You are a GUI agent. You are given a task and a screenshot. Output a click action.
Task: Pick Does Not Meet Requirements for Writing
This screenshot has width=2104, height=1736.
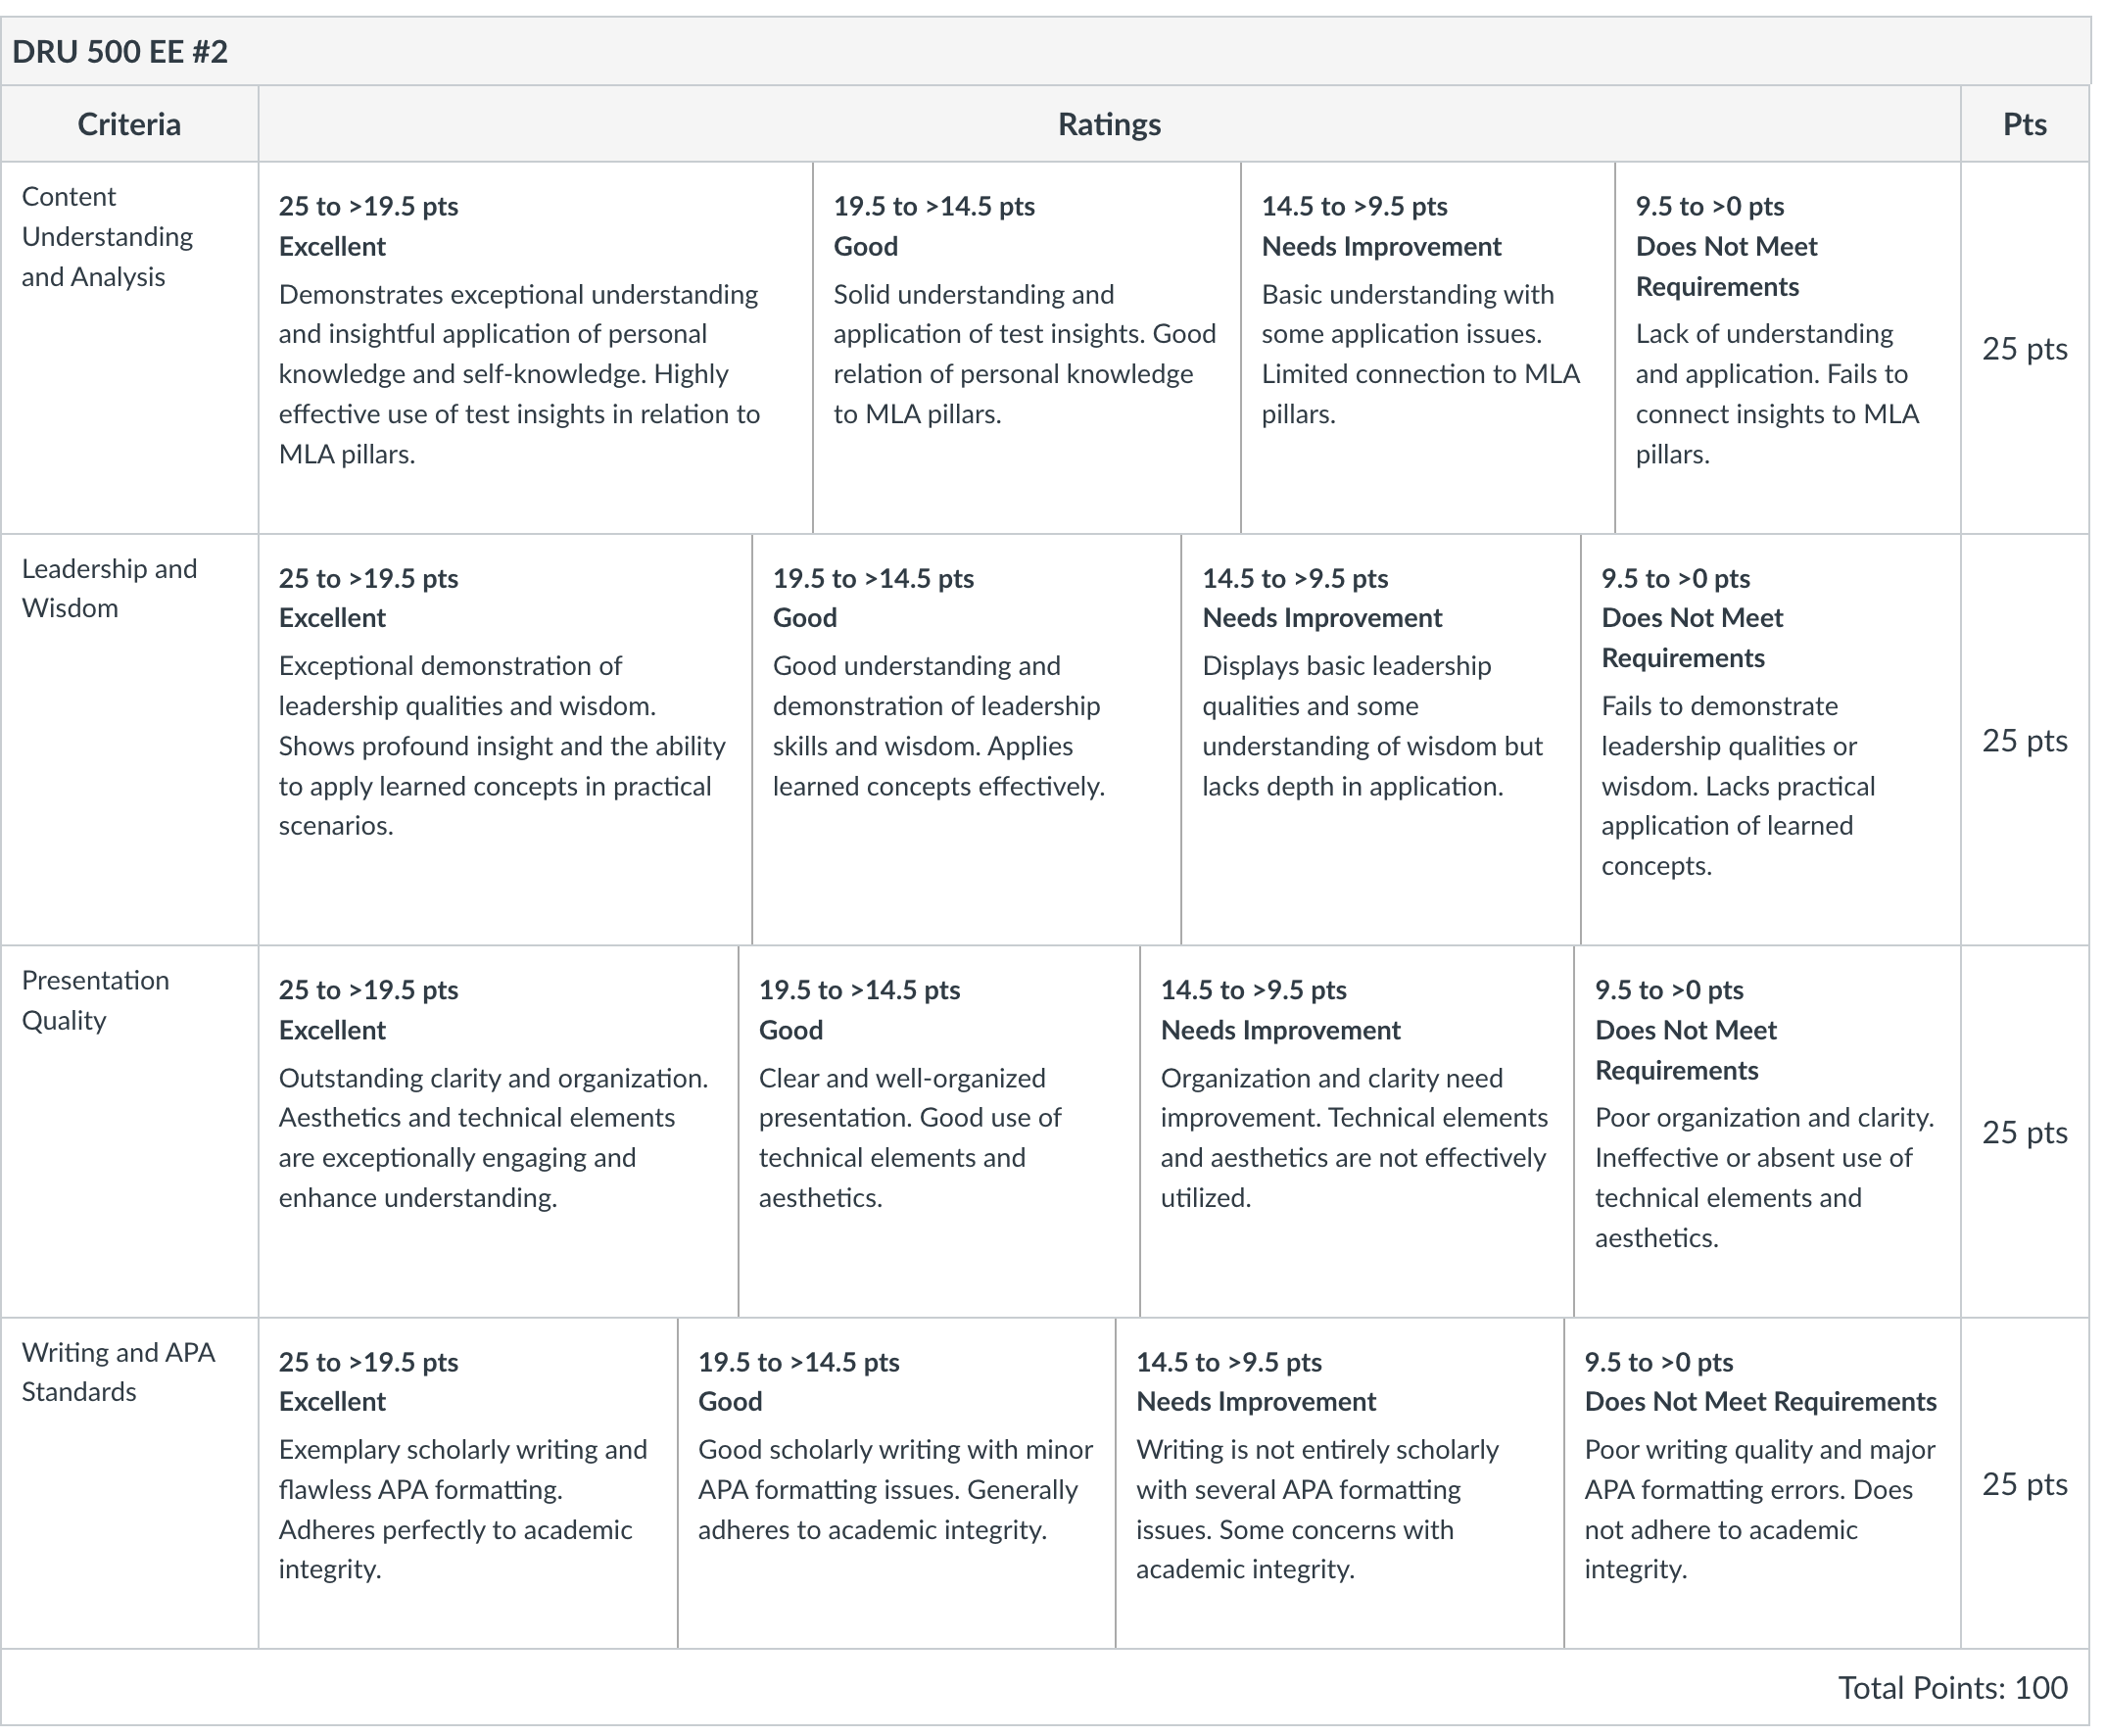pyautogui.click(x=1762, y=1483)
